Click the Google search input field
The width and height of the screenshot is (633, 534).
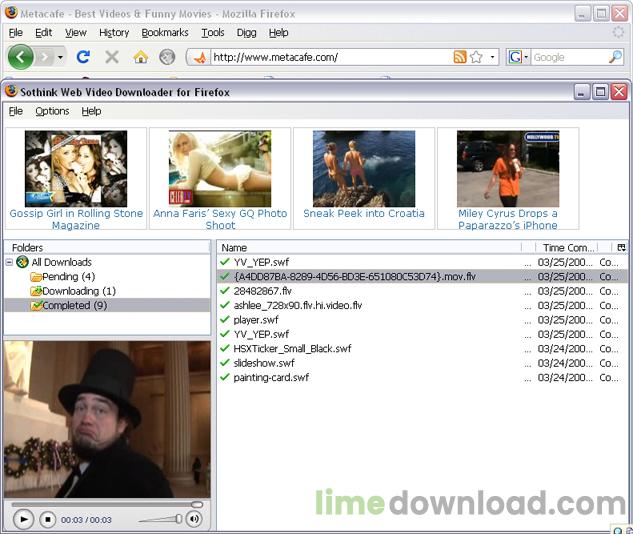(569, 57)
